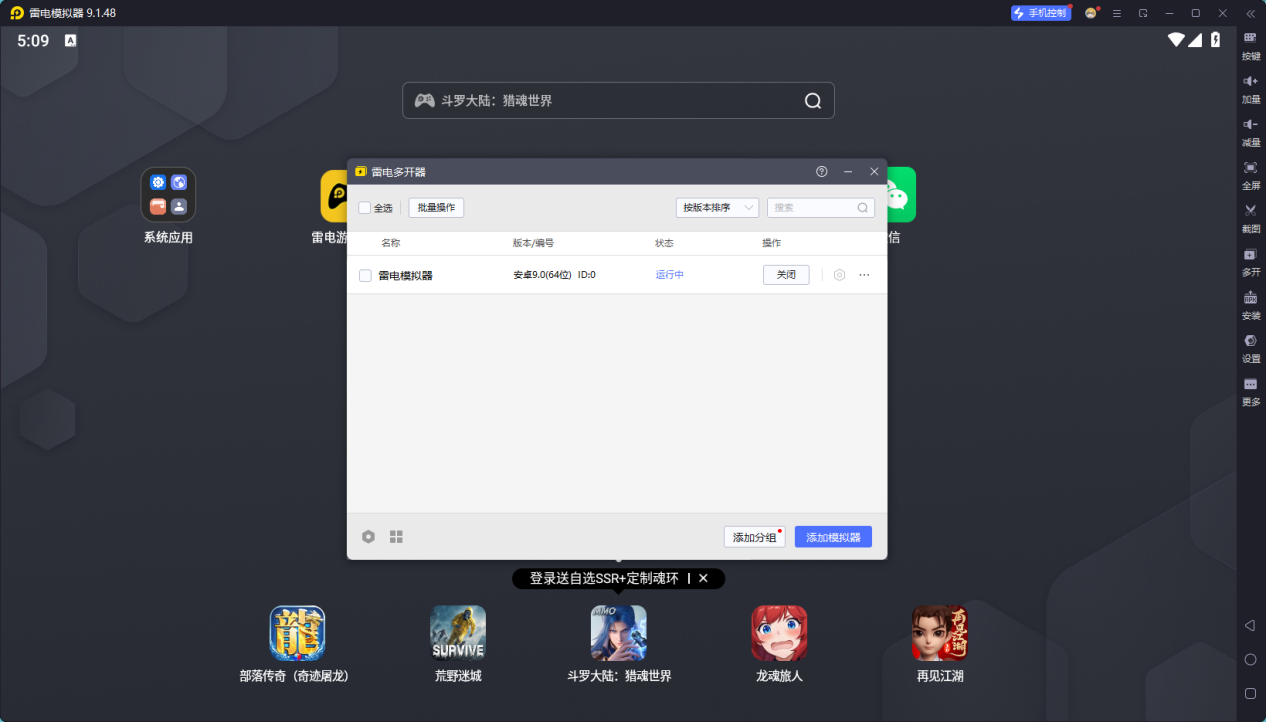Click the blue 添加模拟器 button
The width and height of the screenshot is (1266, 722).
[833, 537]
